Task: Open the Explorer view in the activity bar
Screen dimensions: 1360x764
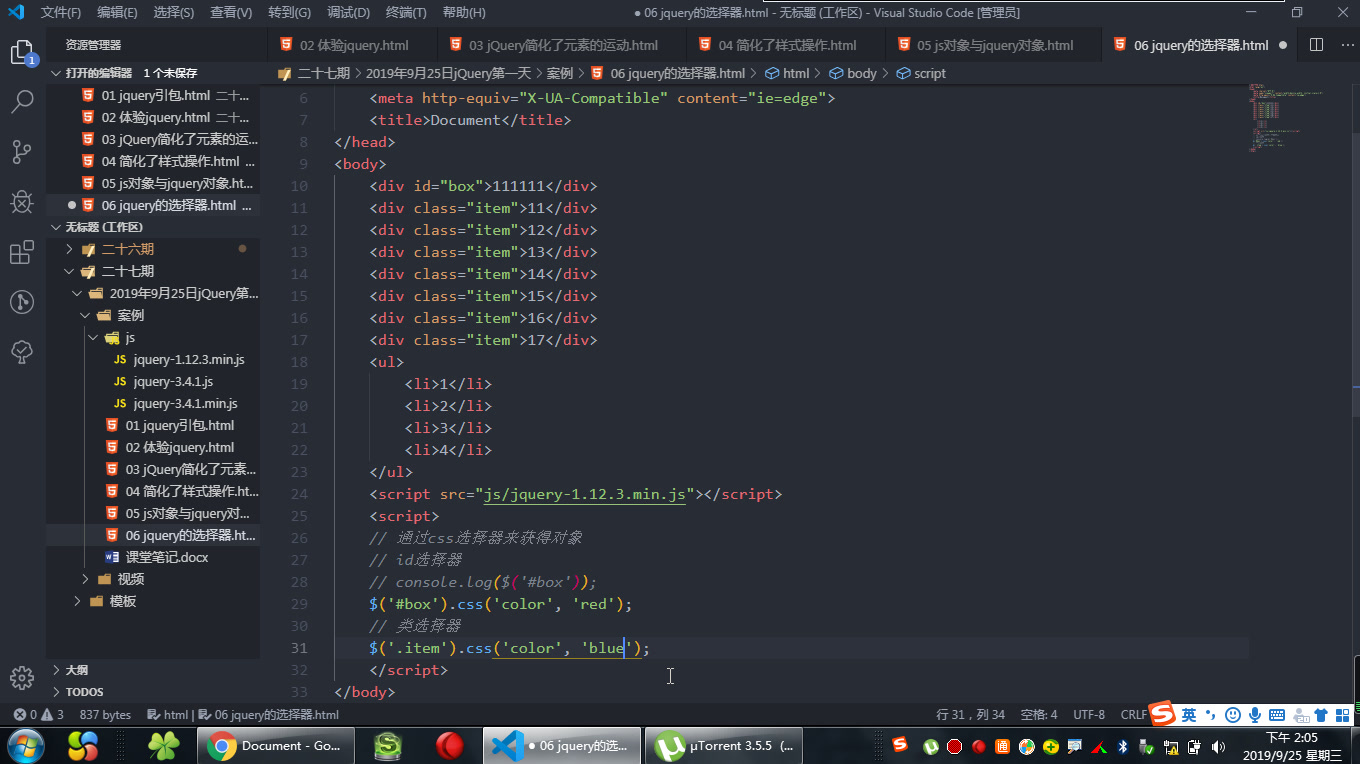Action: tap(22, 52)
